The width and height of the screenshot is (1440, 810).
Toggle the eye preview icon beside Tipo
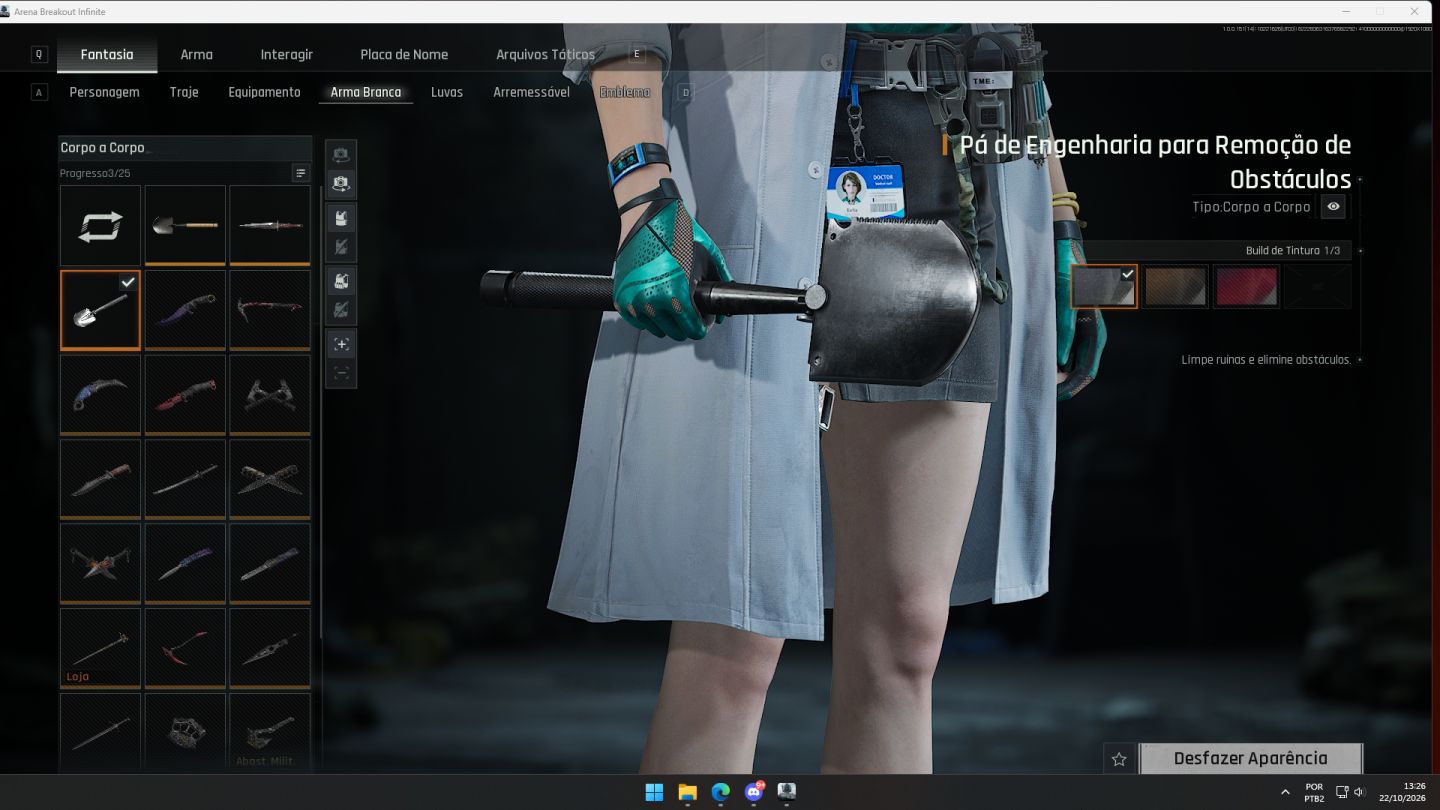[1333, 207]
